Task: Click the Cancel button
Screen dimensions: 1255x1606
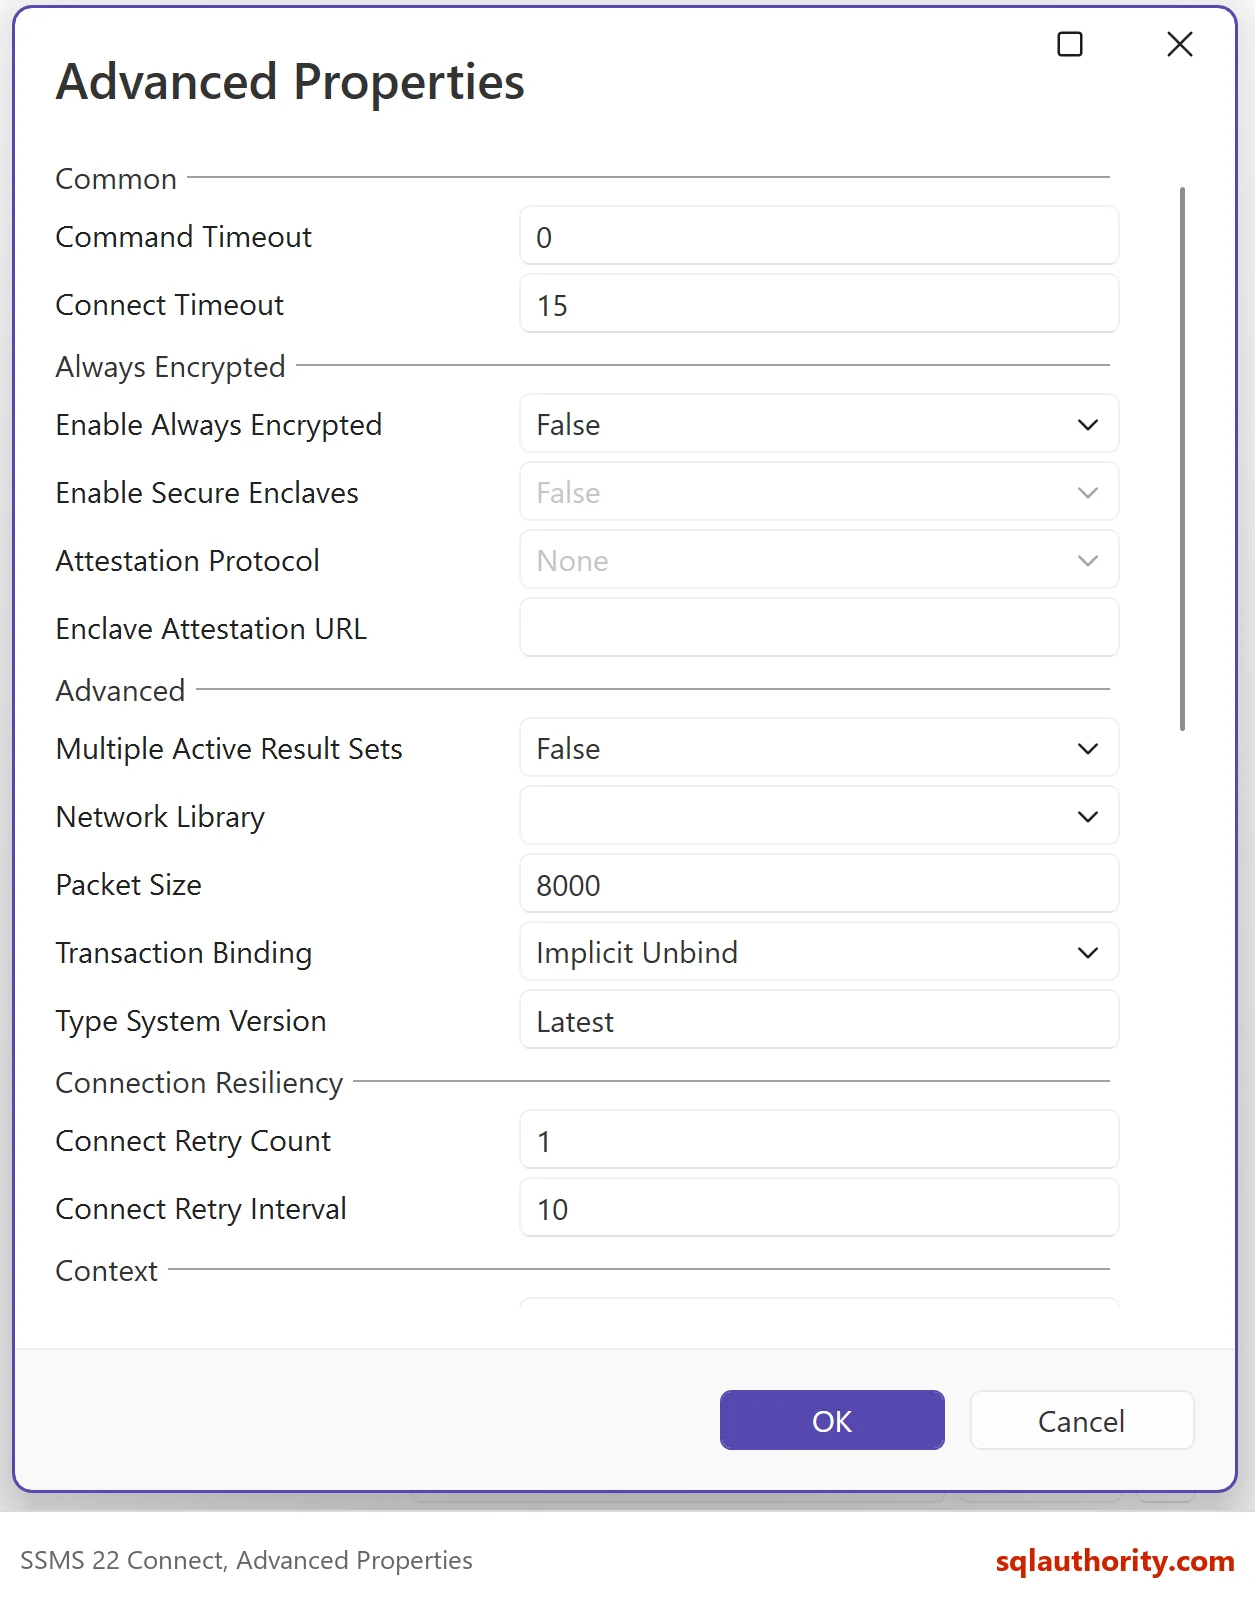Action: (x=1082, y=1420)
